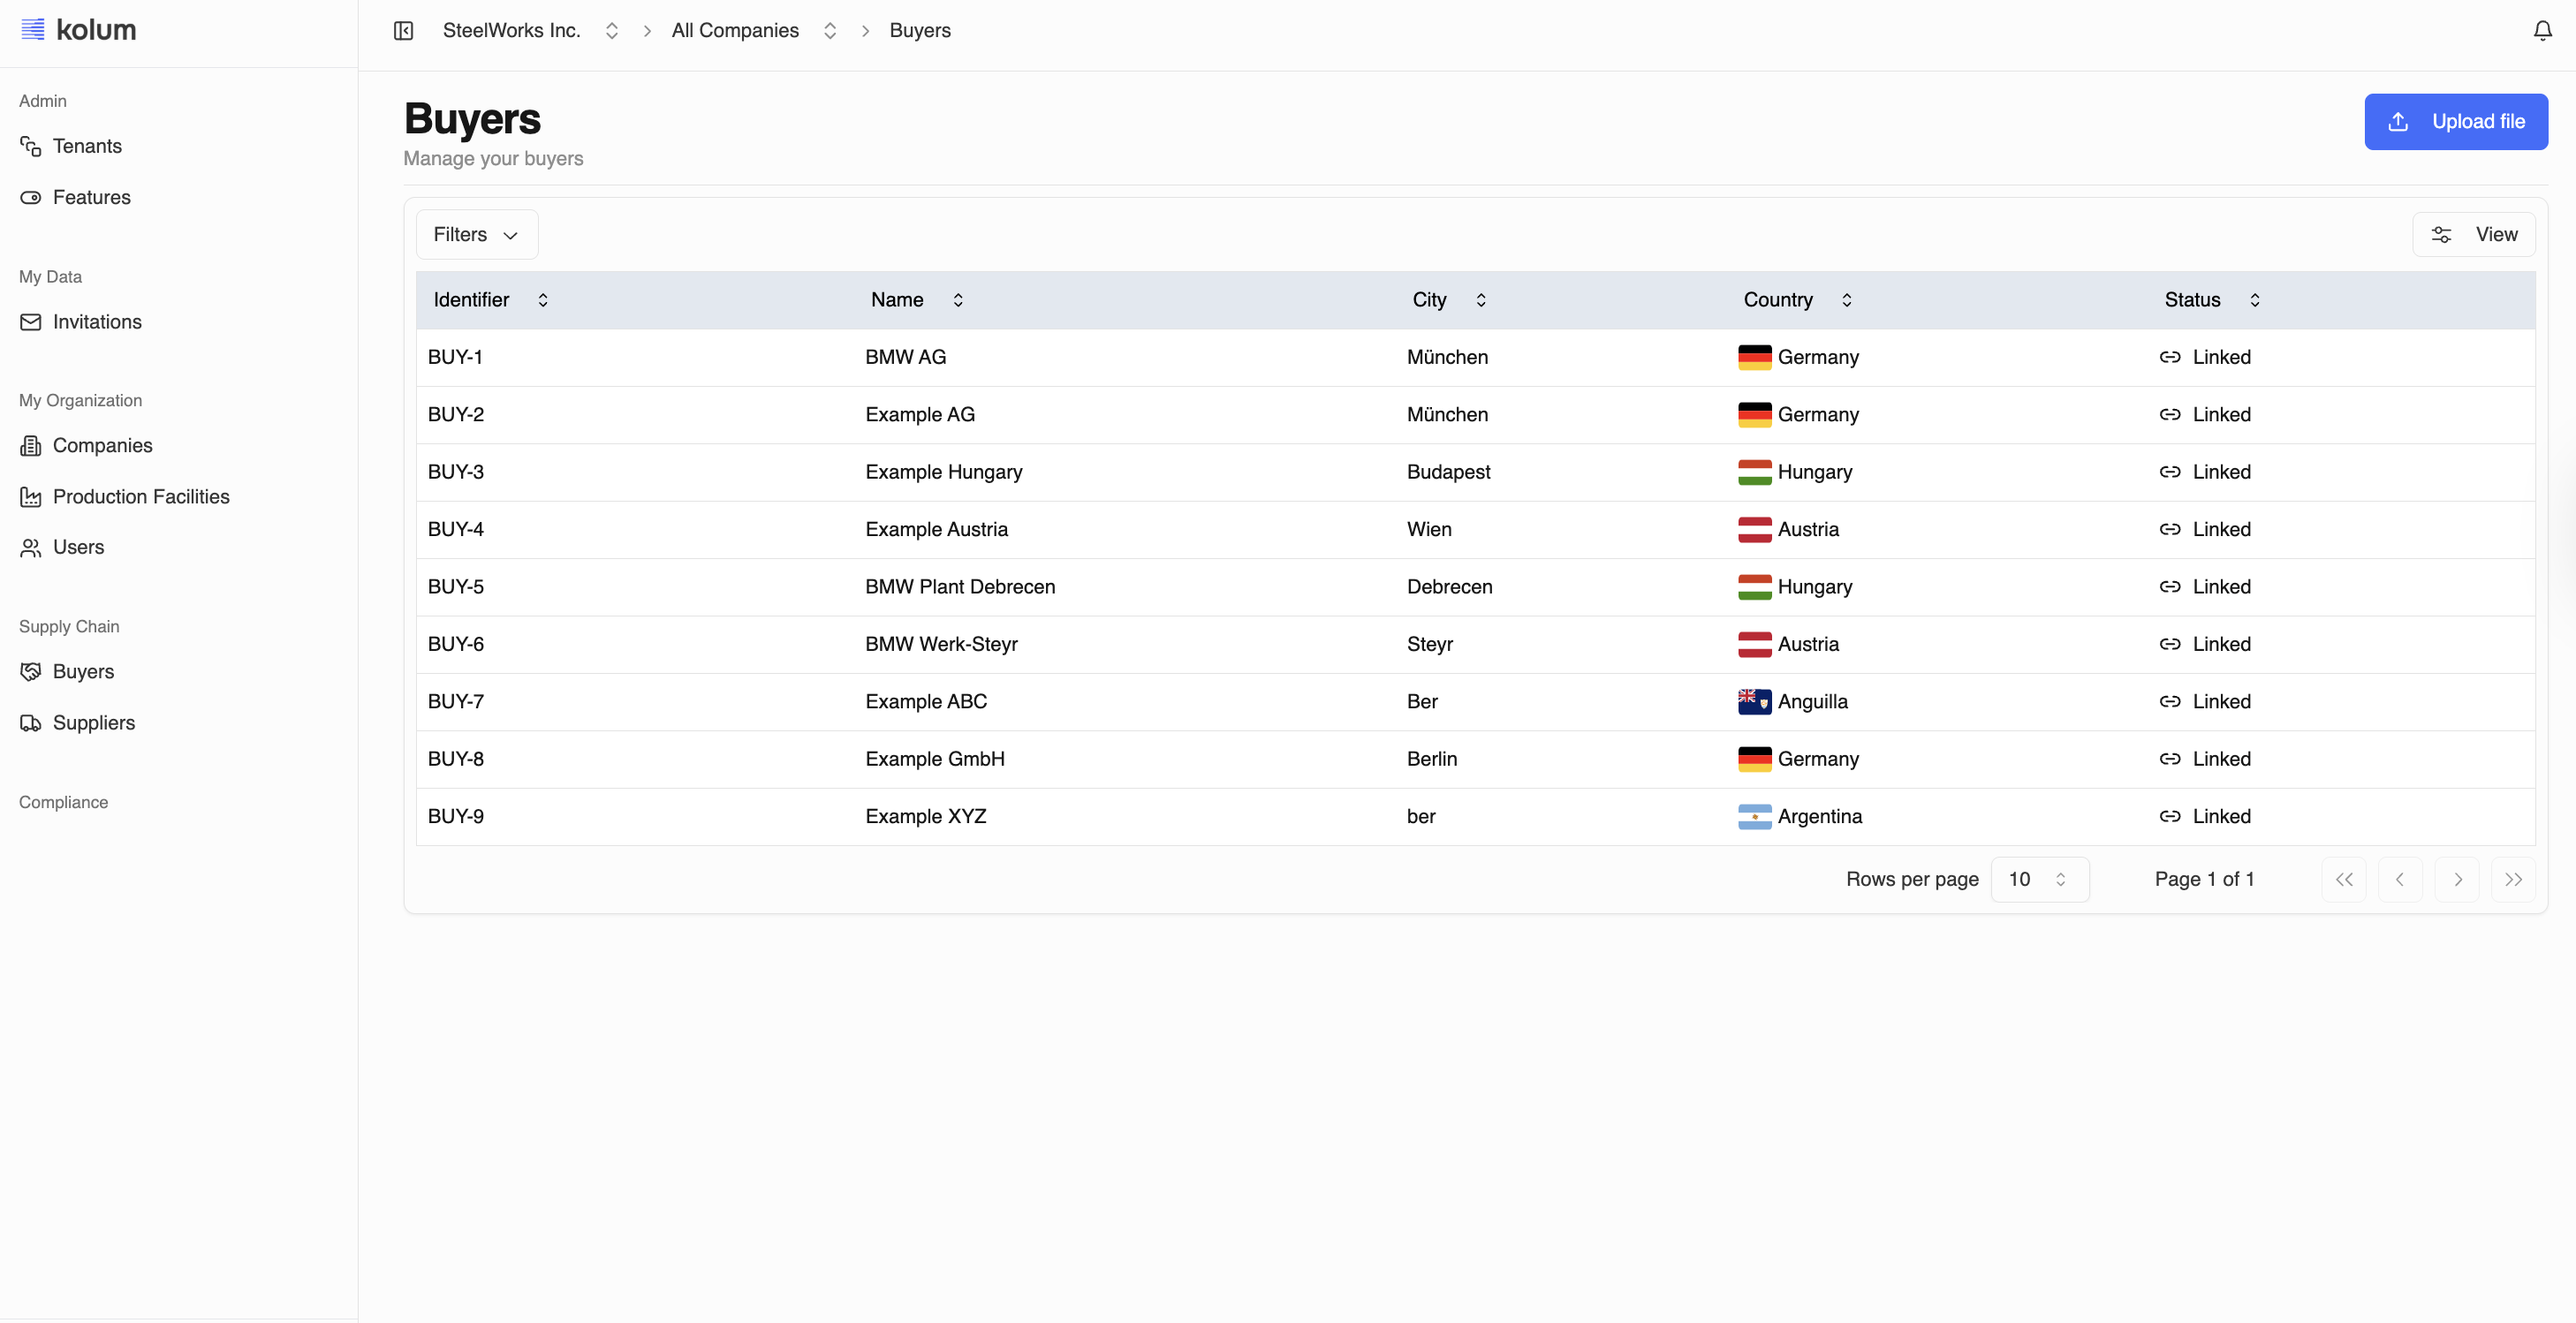Click the next page arrow
This screenshot has height=1323, width=2576.
click(x=2457, y=879)
